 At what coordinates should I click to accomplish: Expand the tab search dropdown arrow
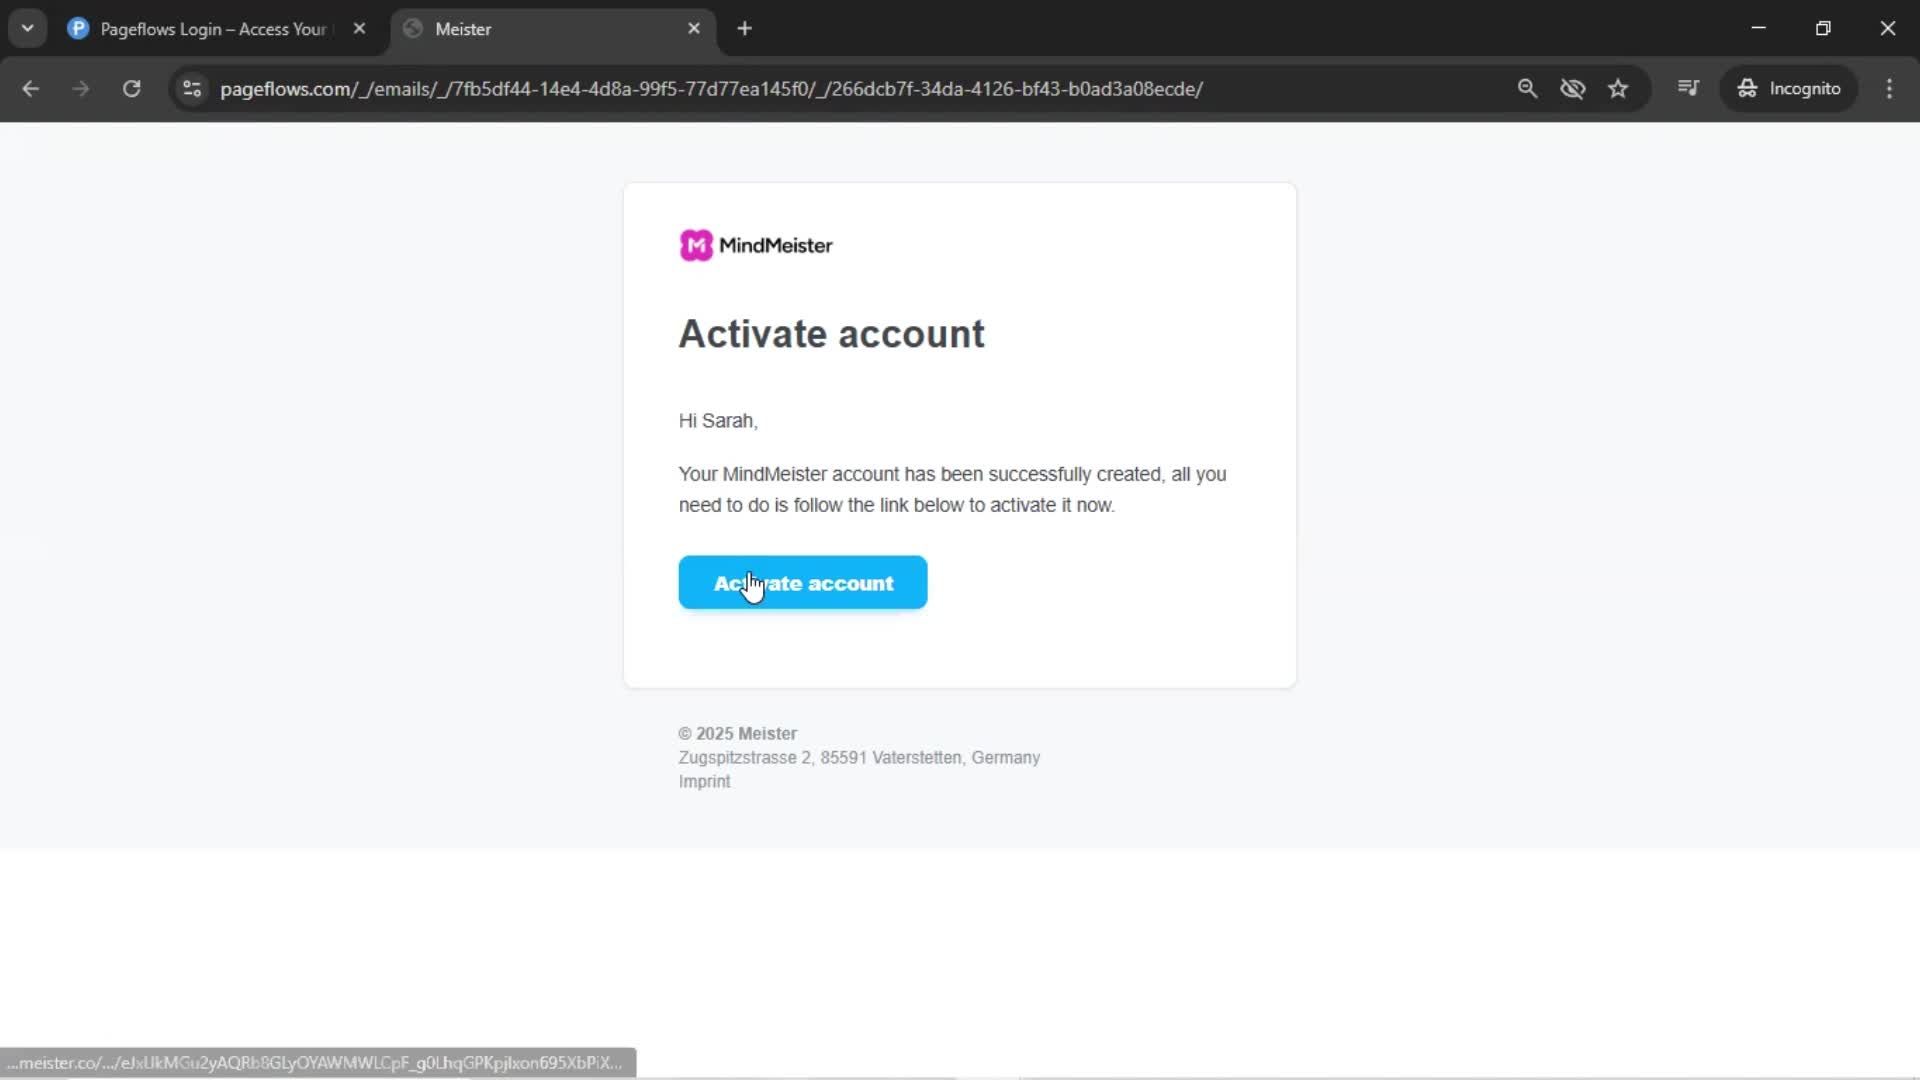click(x=27, y=28)
